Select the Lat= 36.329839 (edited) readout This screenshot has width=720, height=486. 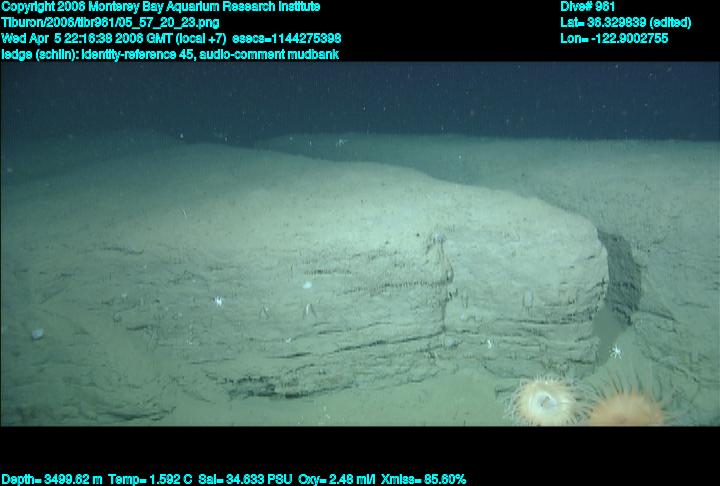point(625,23)
